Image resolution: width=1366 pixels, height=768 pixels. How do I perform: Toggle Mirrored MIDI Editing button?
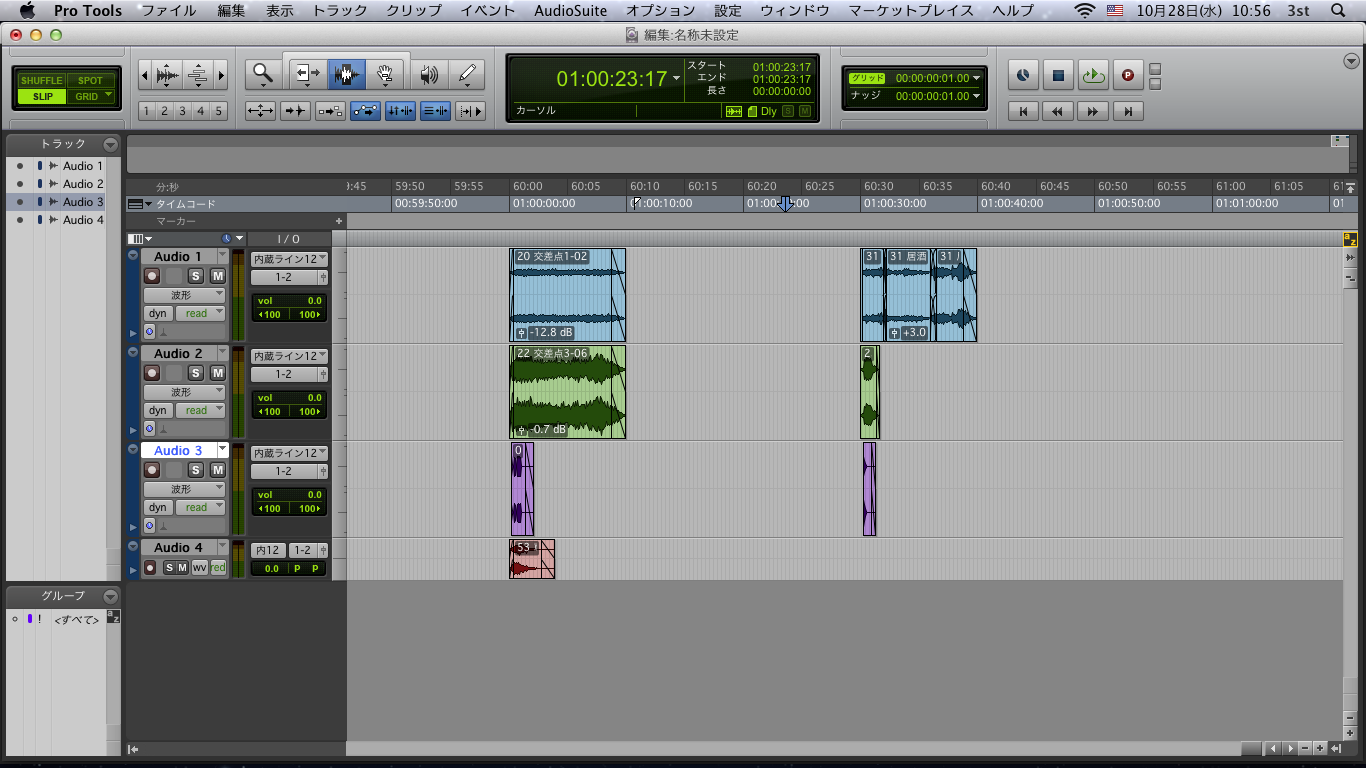coord(330,111)
